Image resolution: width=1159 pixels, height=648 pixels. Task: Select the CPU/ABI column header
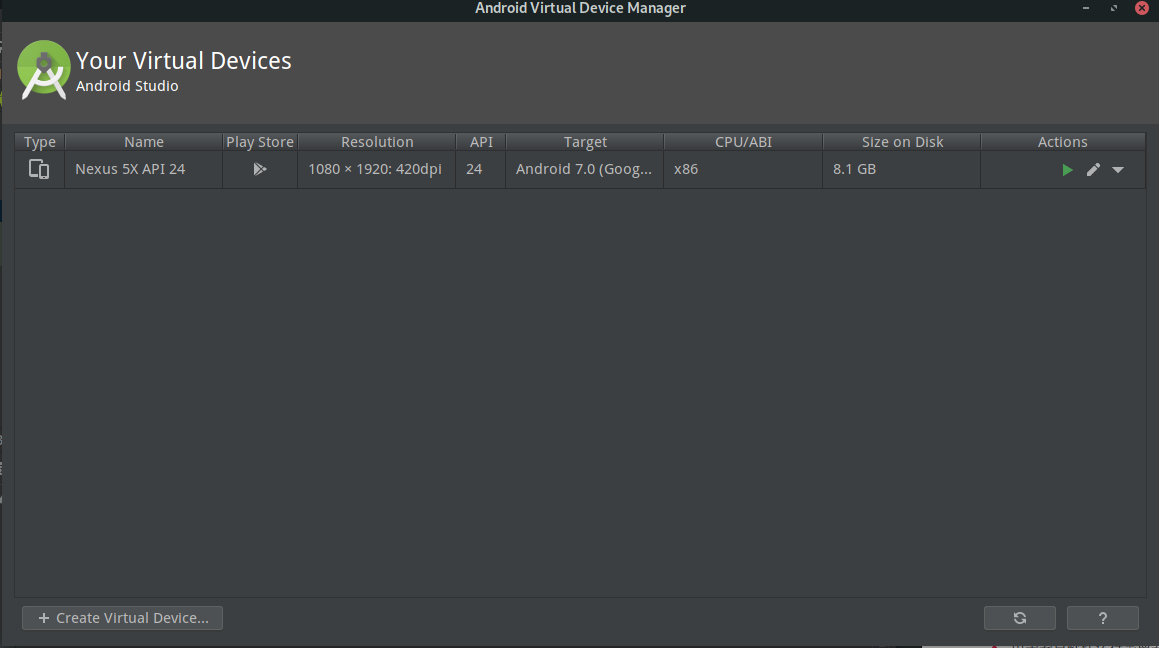click(743, 142)
